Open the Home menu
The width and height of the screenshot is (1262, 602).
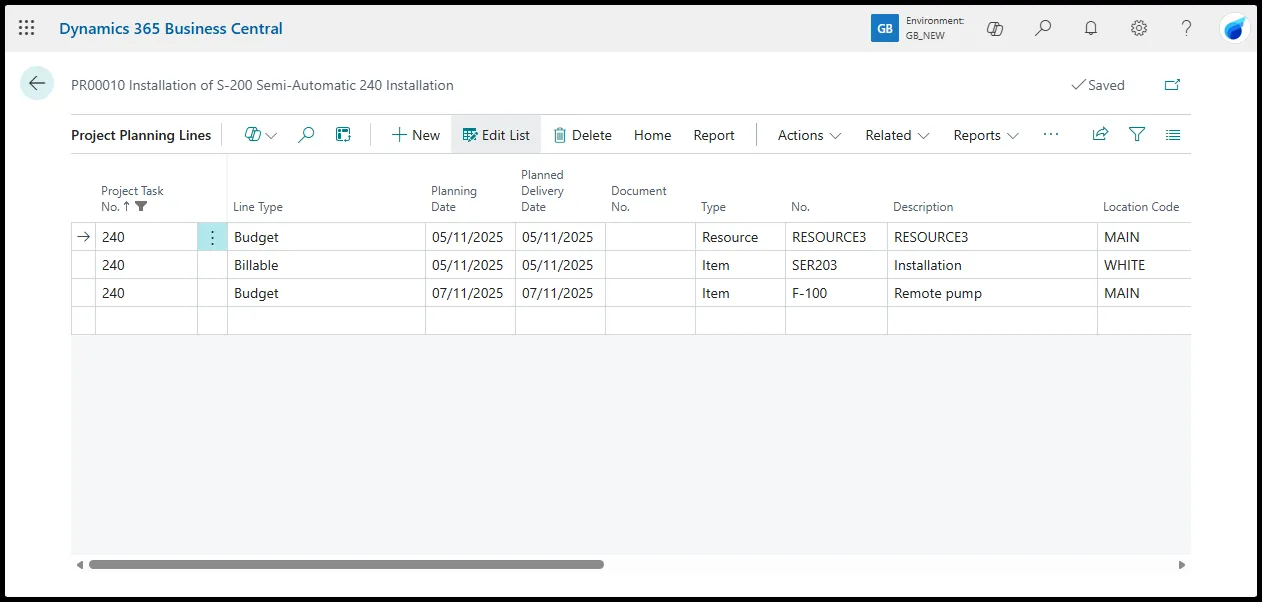pyautogui.click(x=652, y=135)
